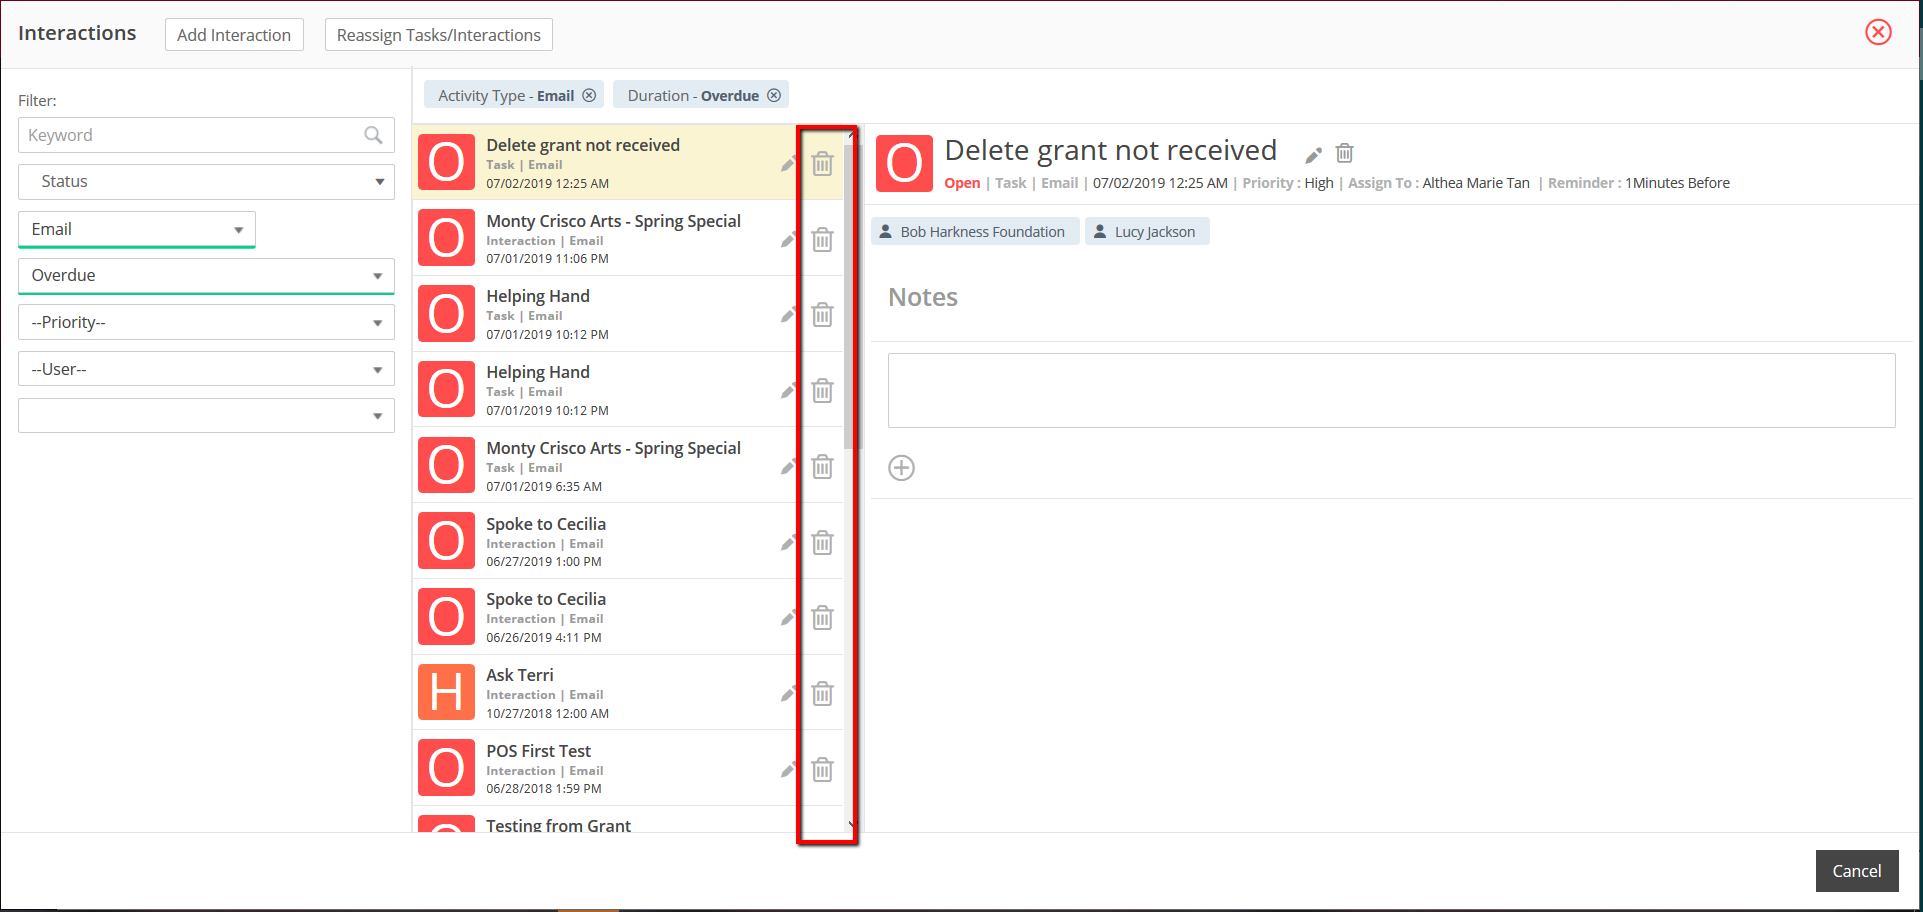Edit Spoke to Cecilia dated 06/26/2019
The height and width of the screenshot is (912, 1923).
788,617
